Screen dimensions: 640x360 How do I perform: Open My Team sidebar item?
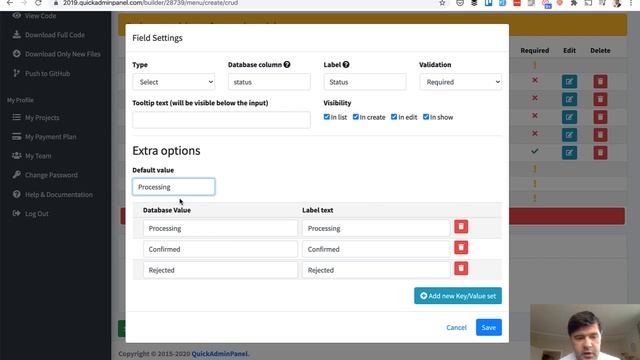38,156
